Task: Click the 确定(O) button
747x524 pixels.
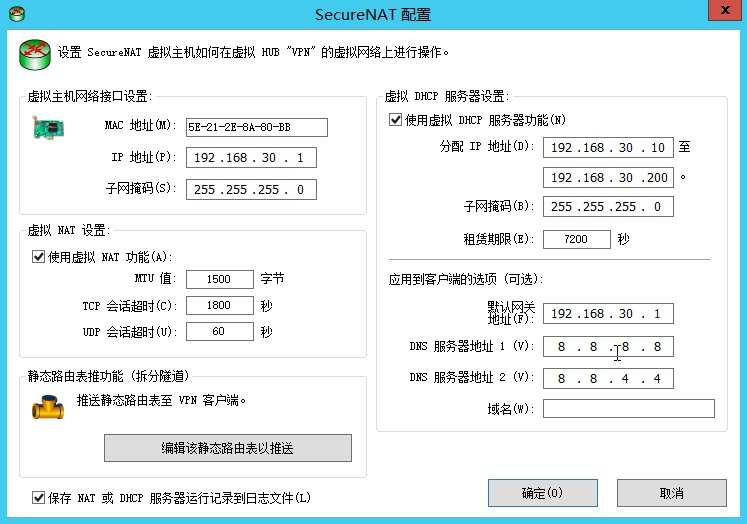Action: (x=543, y=493)
